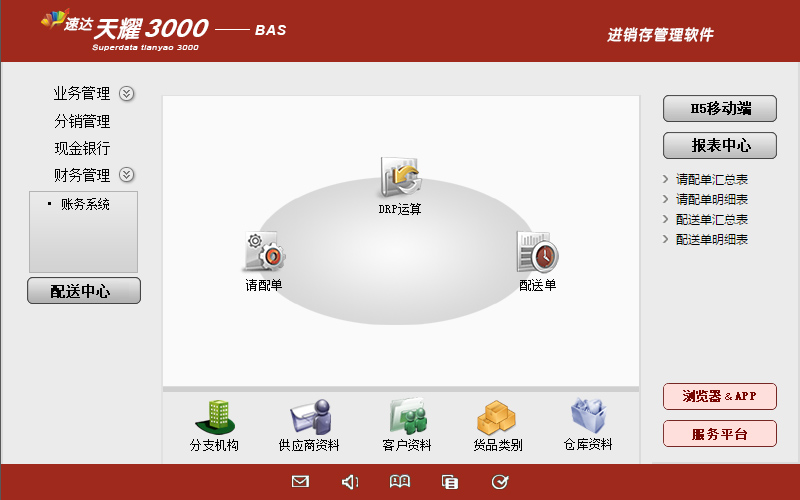Viewport: 800px width, 500px height.
Task: Open the book icon in bottom bar
Action: pos(399,482)
